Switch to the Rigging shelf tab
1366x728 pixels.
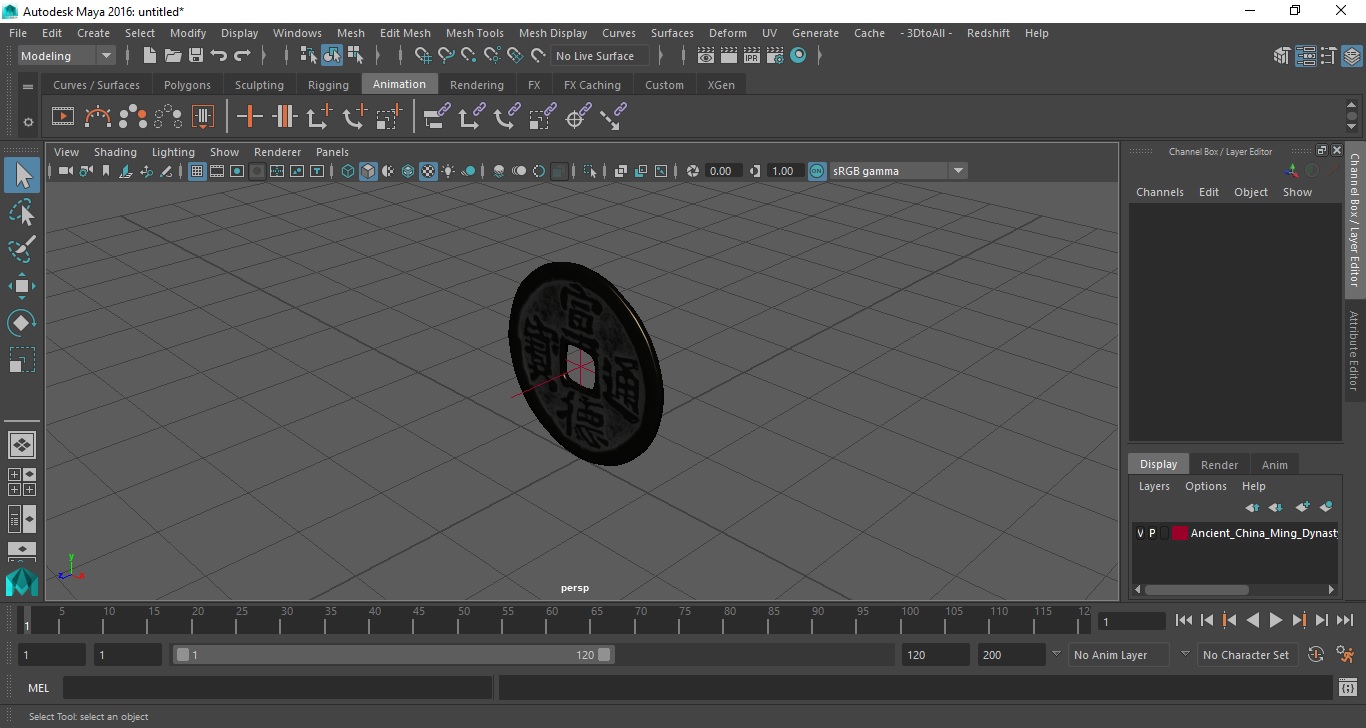click(328, 85)
